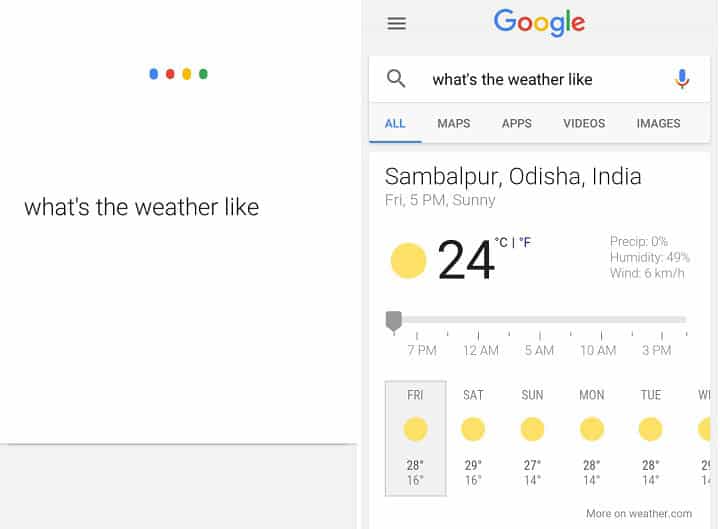Click the large sun weather icon

(x=408, y=261)
